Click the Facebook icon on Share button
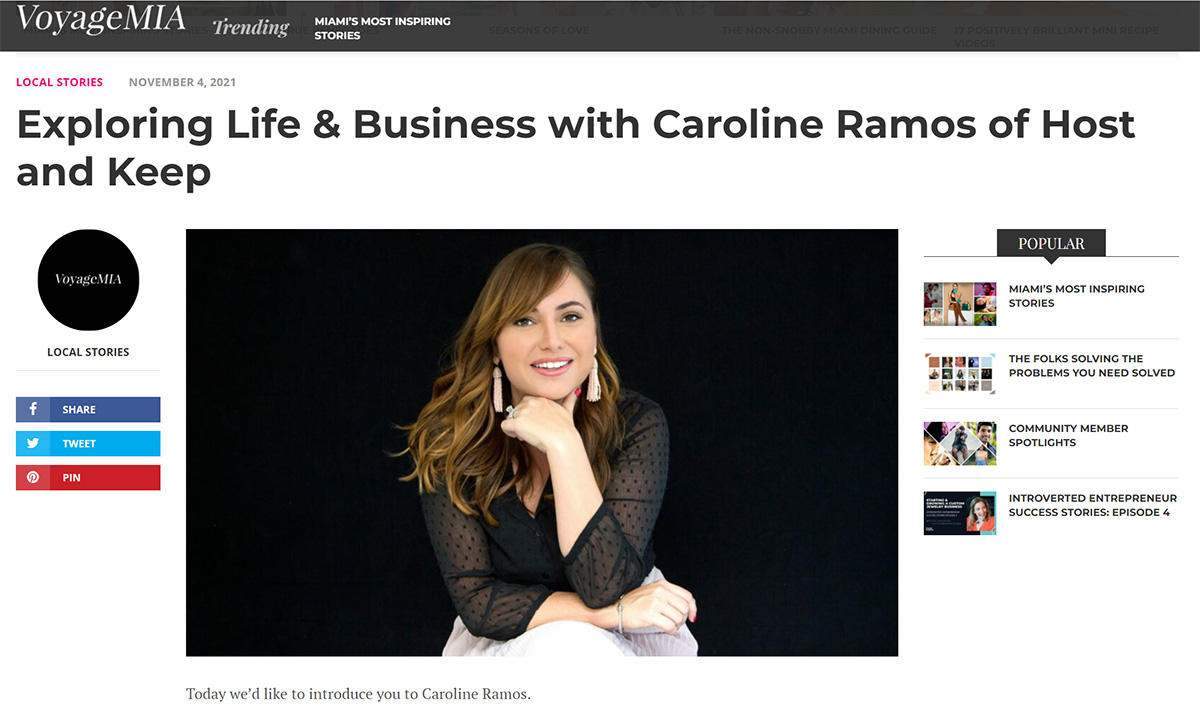 [33, 409]
